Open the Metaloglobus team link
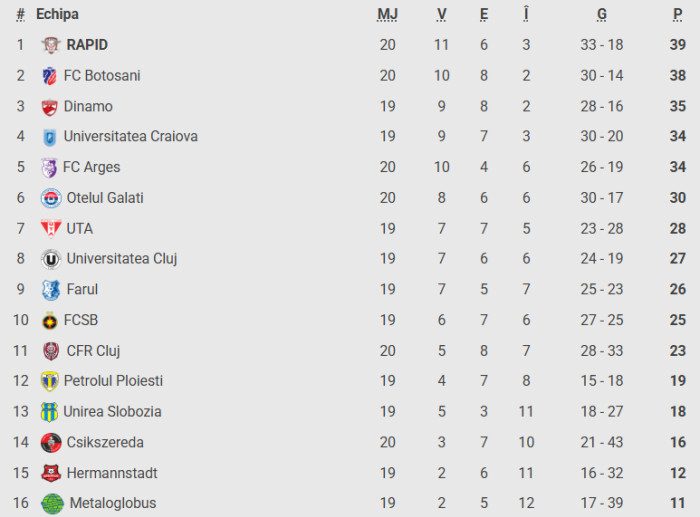Screen dimensions: 700x517 coord(112,503)
